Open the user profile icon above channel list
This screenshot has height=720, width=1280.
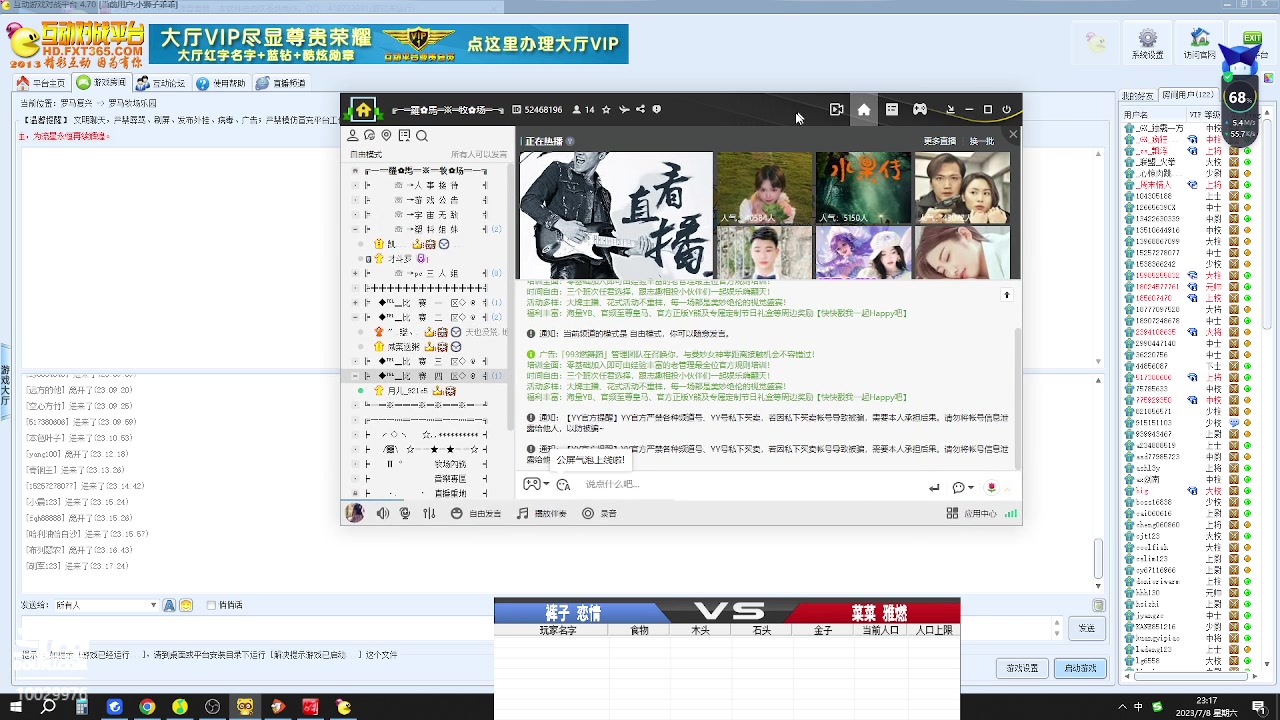[x=352, y=136]
